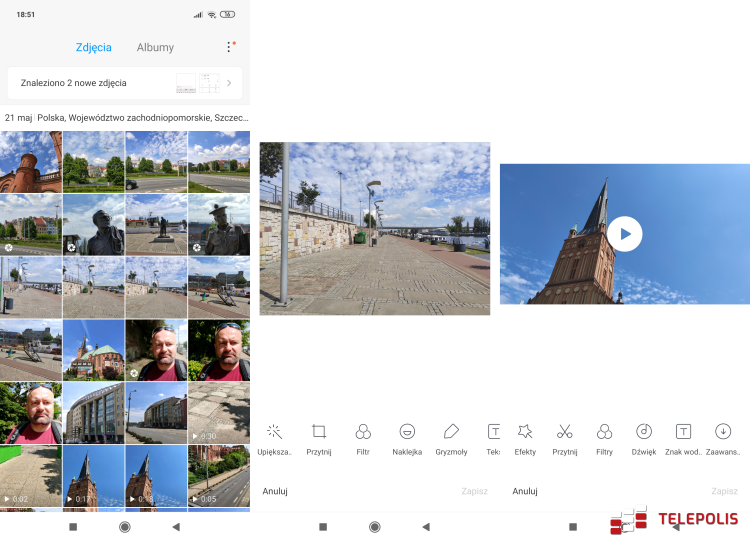Select the Gryzmoły doodle tool
This screenshot has width=750, height=542.
pyautogui.click(x=451, y=437)
